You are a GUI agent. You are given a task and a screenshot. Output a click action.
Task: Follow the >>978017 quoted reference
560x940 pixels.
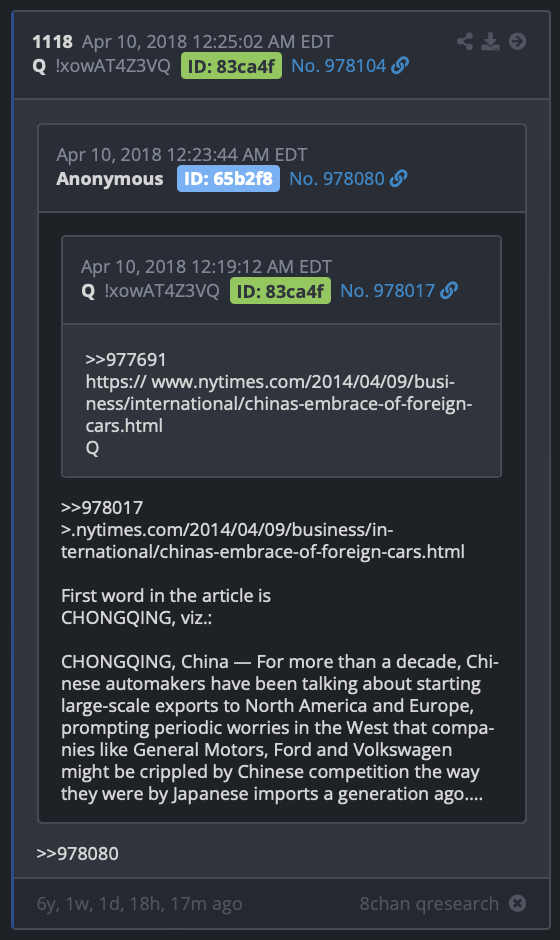(x=102, y=508)
